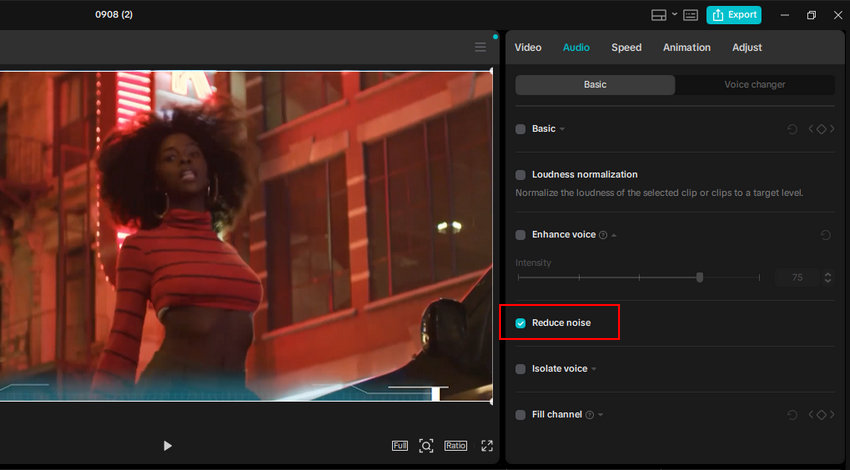Click the Intensity value field showing 75

coord(796,278)
